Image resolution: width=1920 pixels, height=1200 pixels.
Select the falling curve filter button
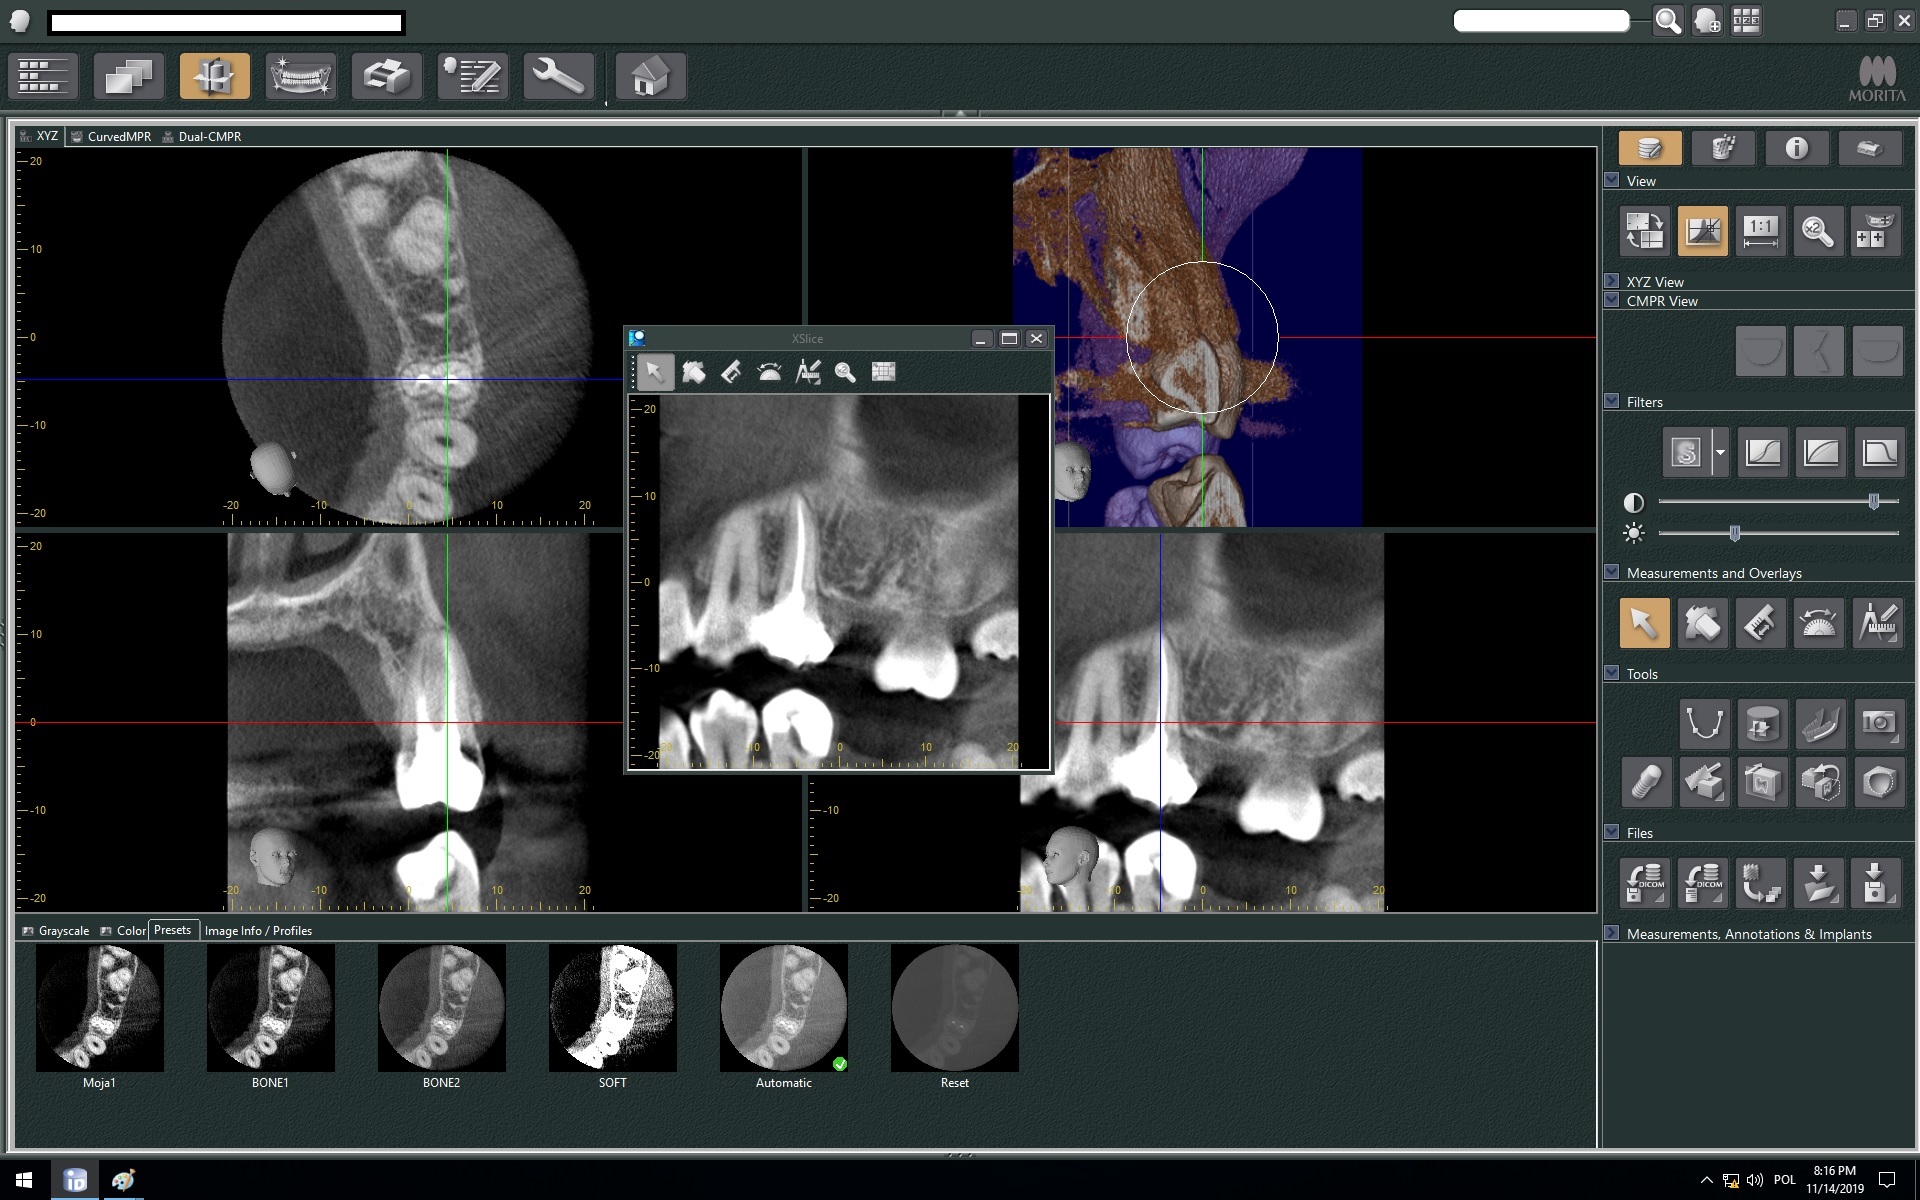pos(1878,453)
